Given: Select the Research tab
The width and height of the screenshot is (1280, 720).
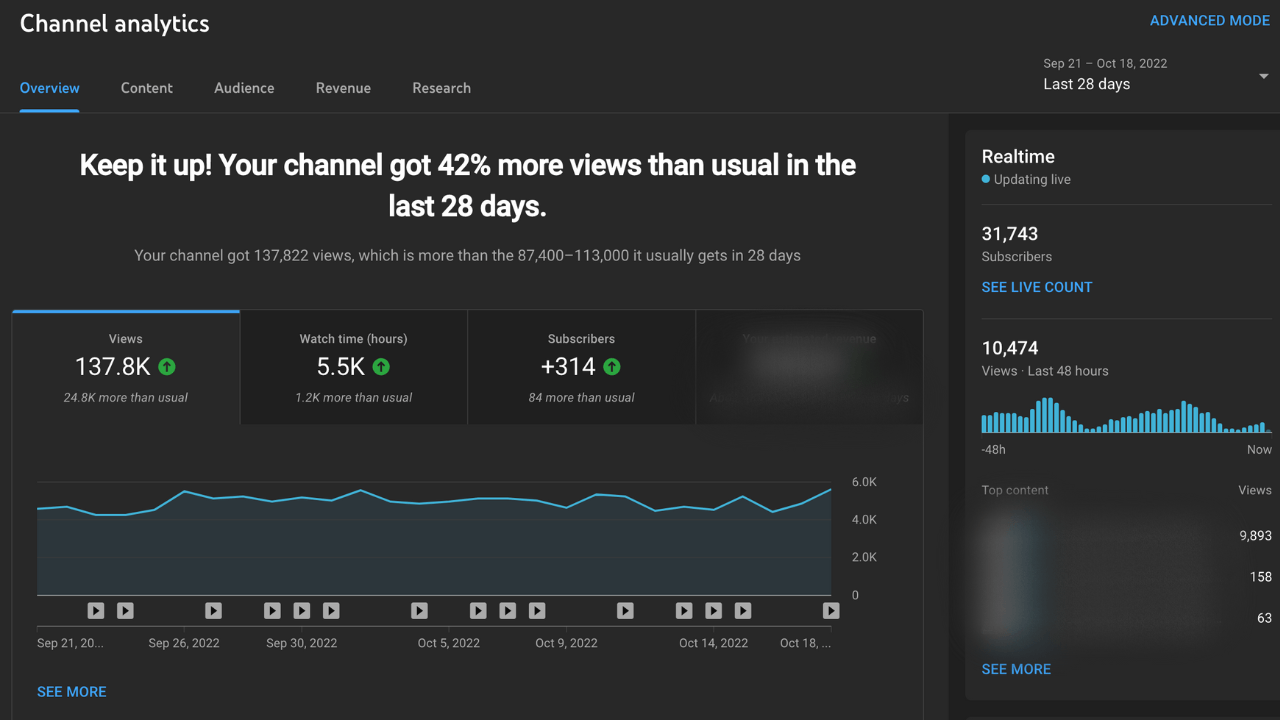Looking at the screenshot, I should click(441, 88).
